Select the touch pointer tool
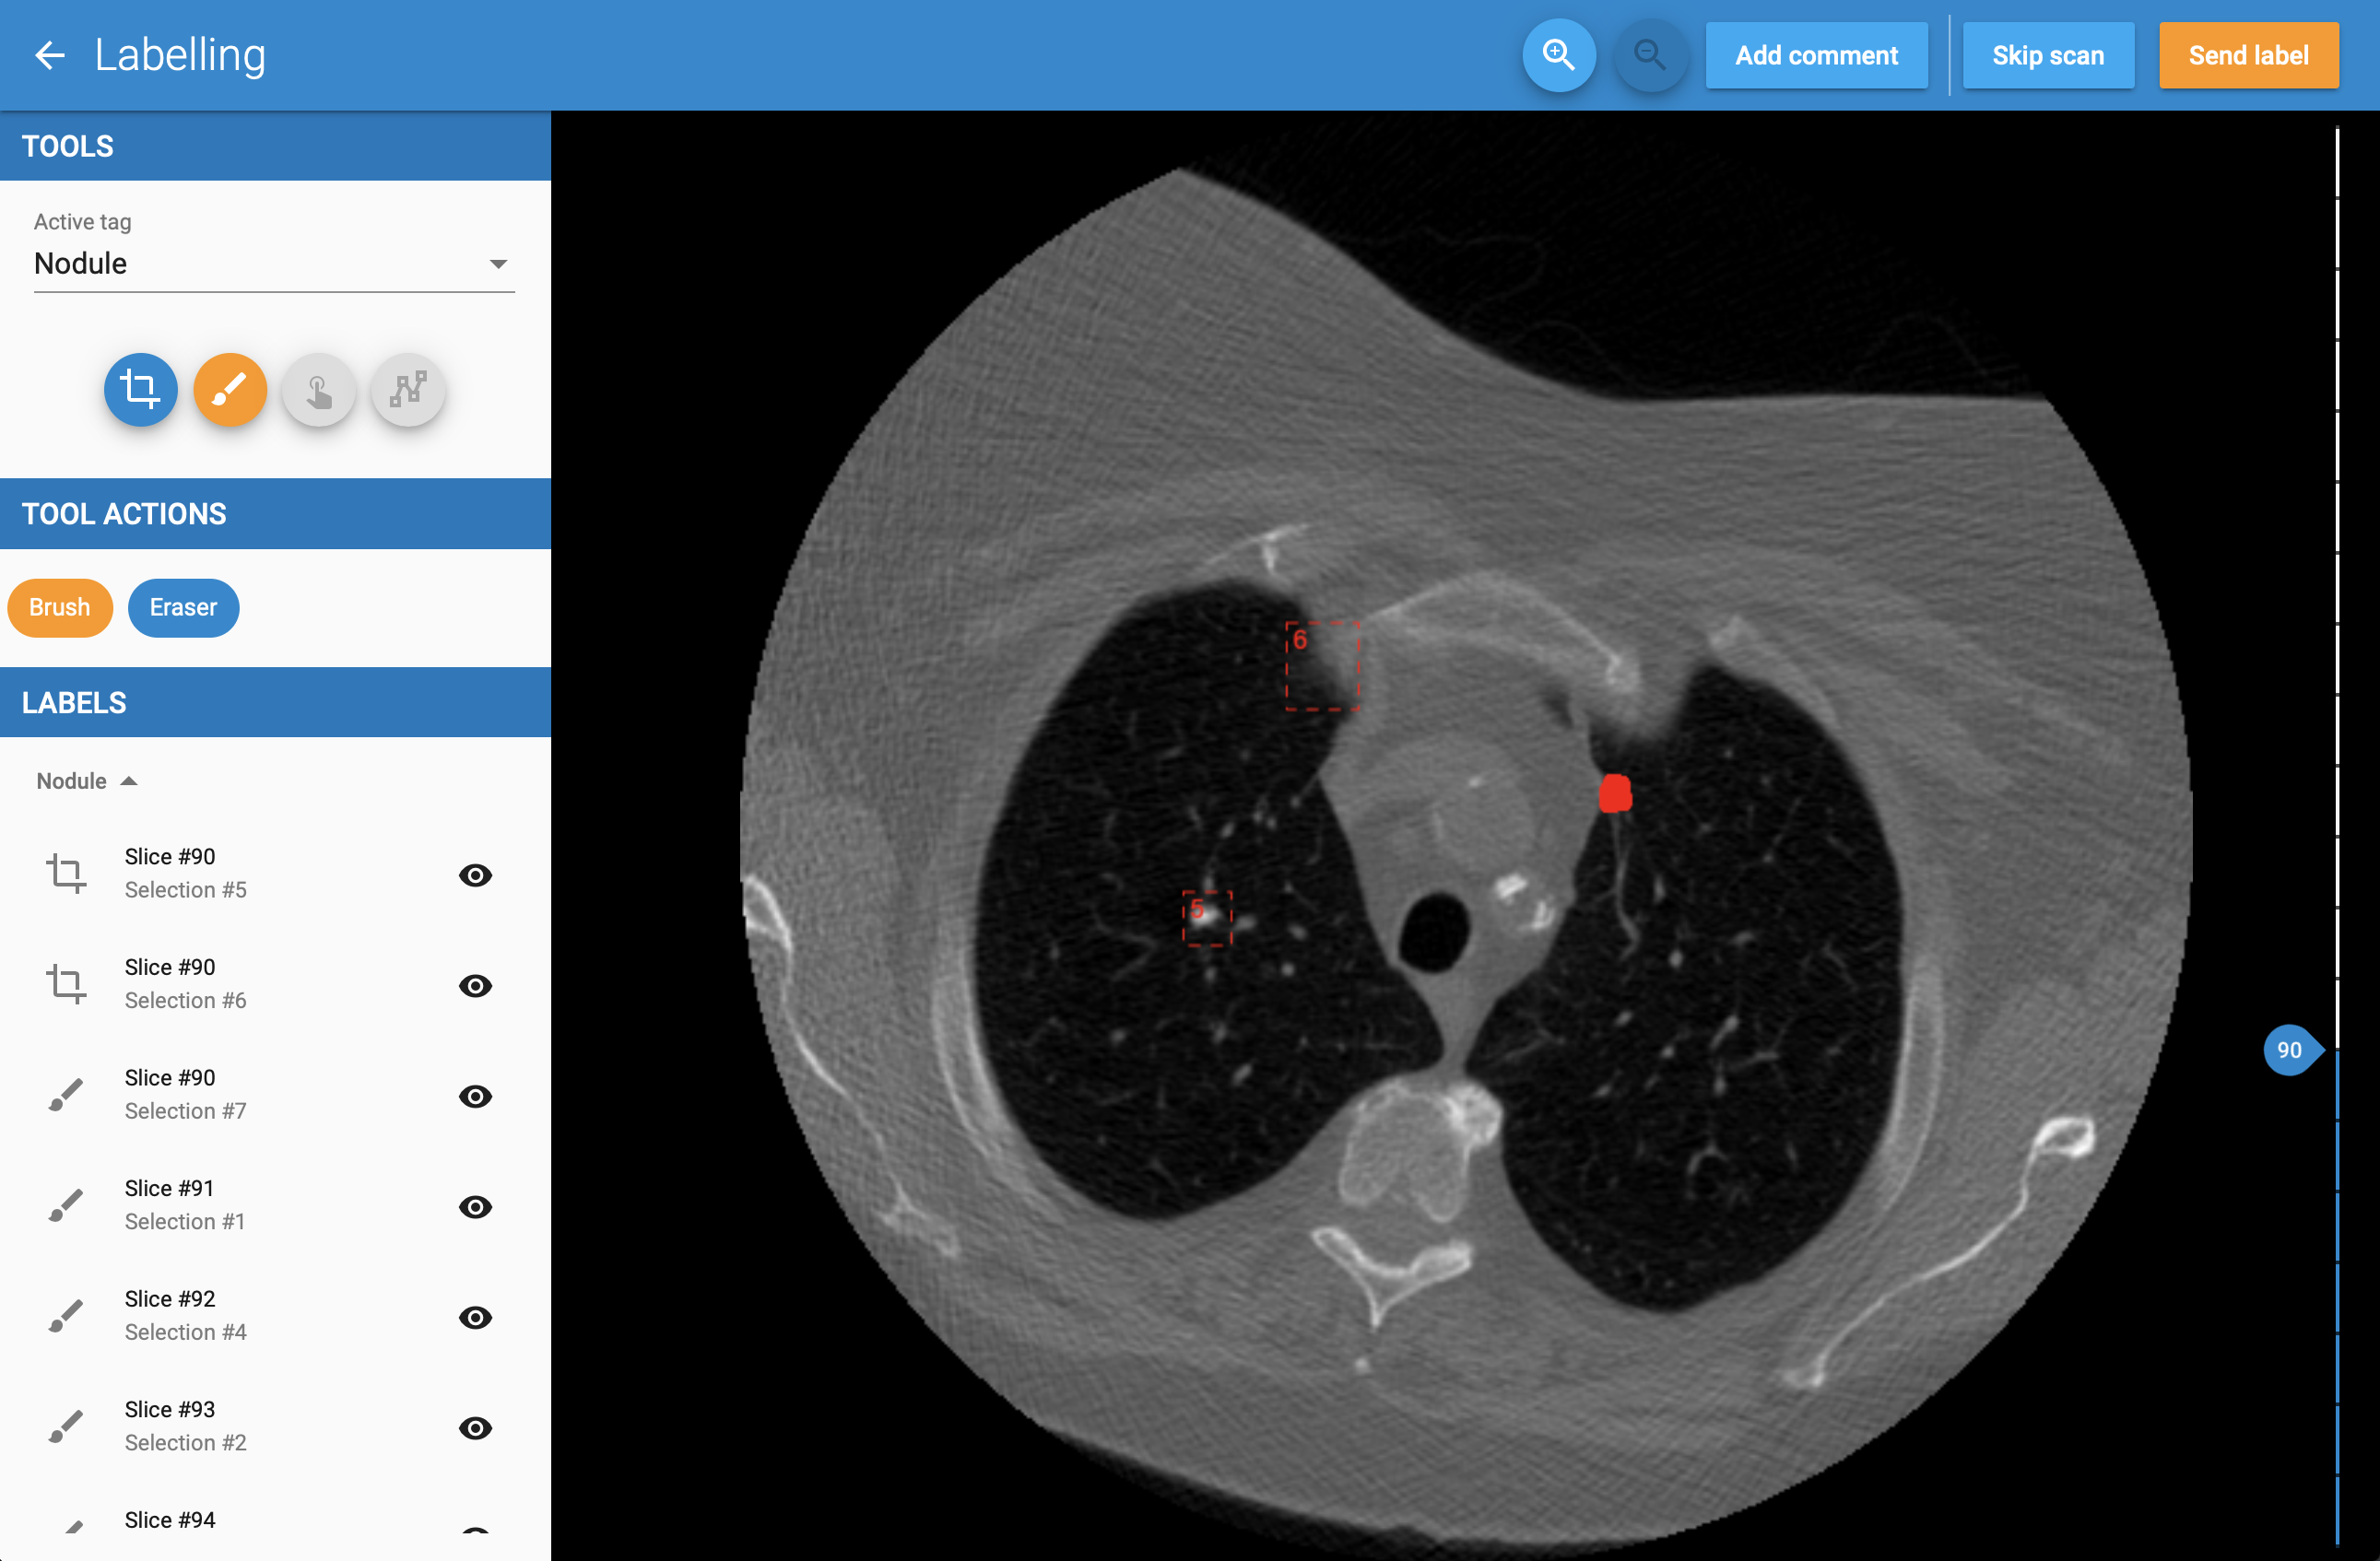 [319, 389]
